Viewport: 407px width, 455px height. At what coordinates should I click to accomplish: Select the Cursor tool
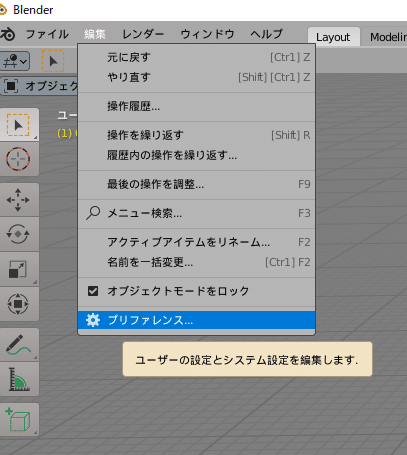coord(19,159)
